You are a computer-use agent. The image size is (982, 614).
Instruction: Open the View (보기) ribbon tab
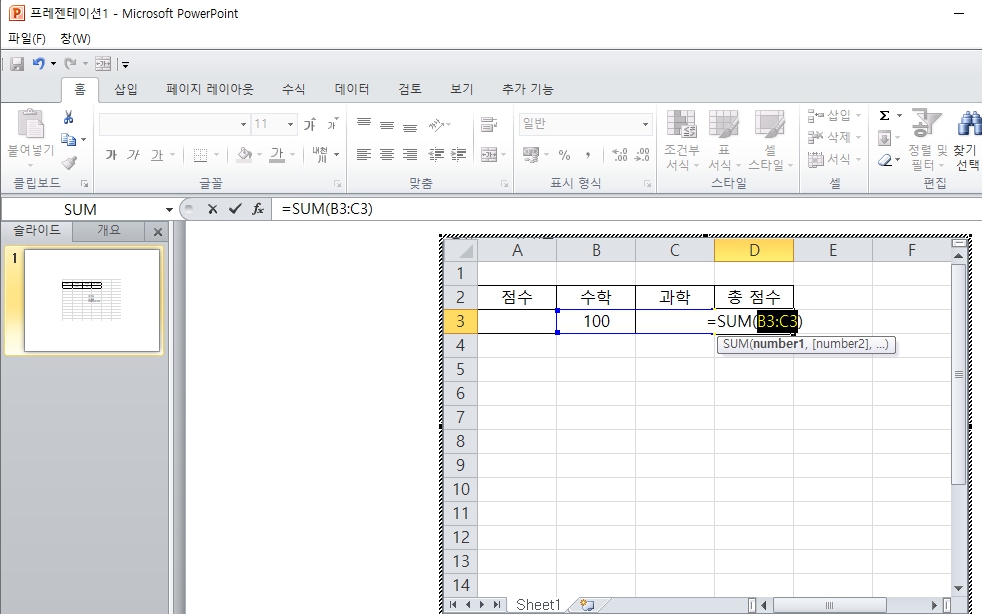462,90
